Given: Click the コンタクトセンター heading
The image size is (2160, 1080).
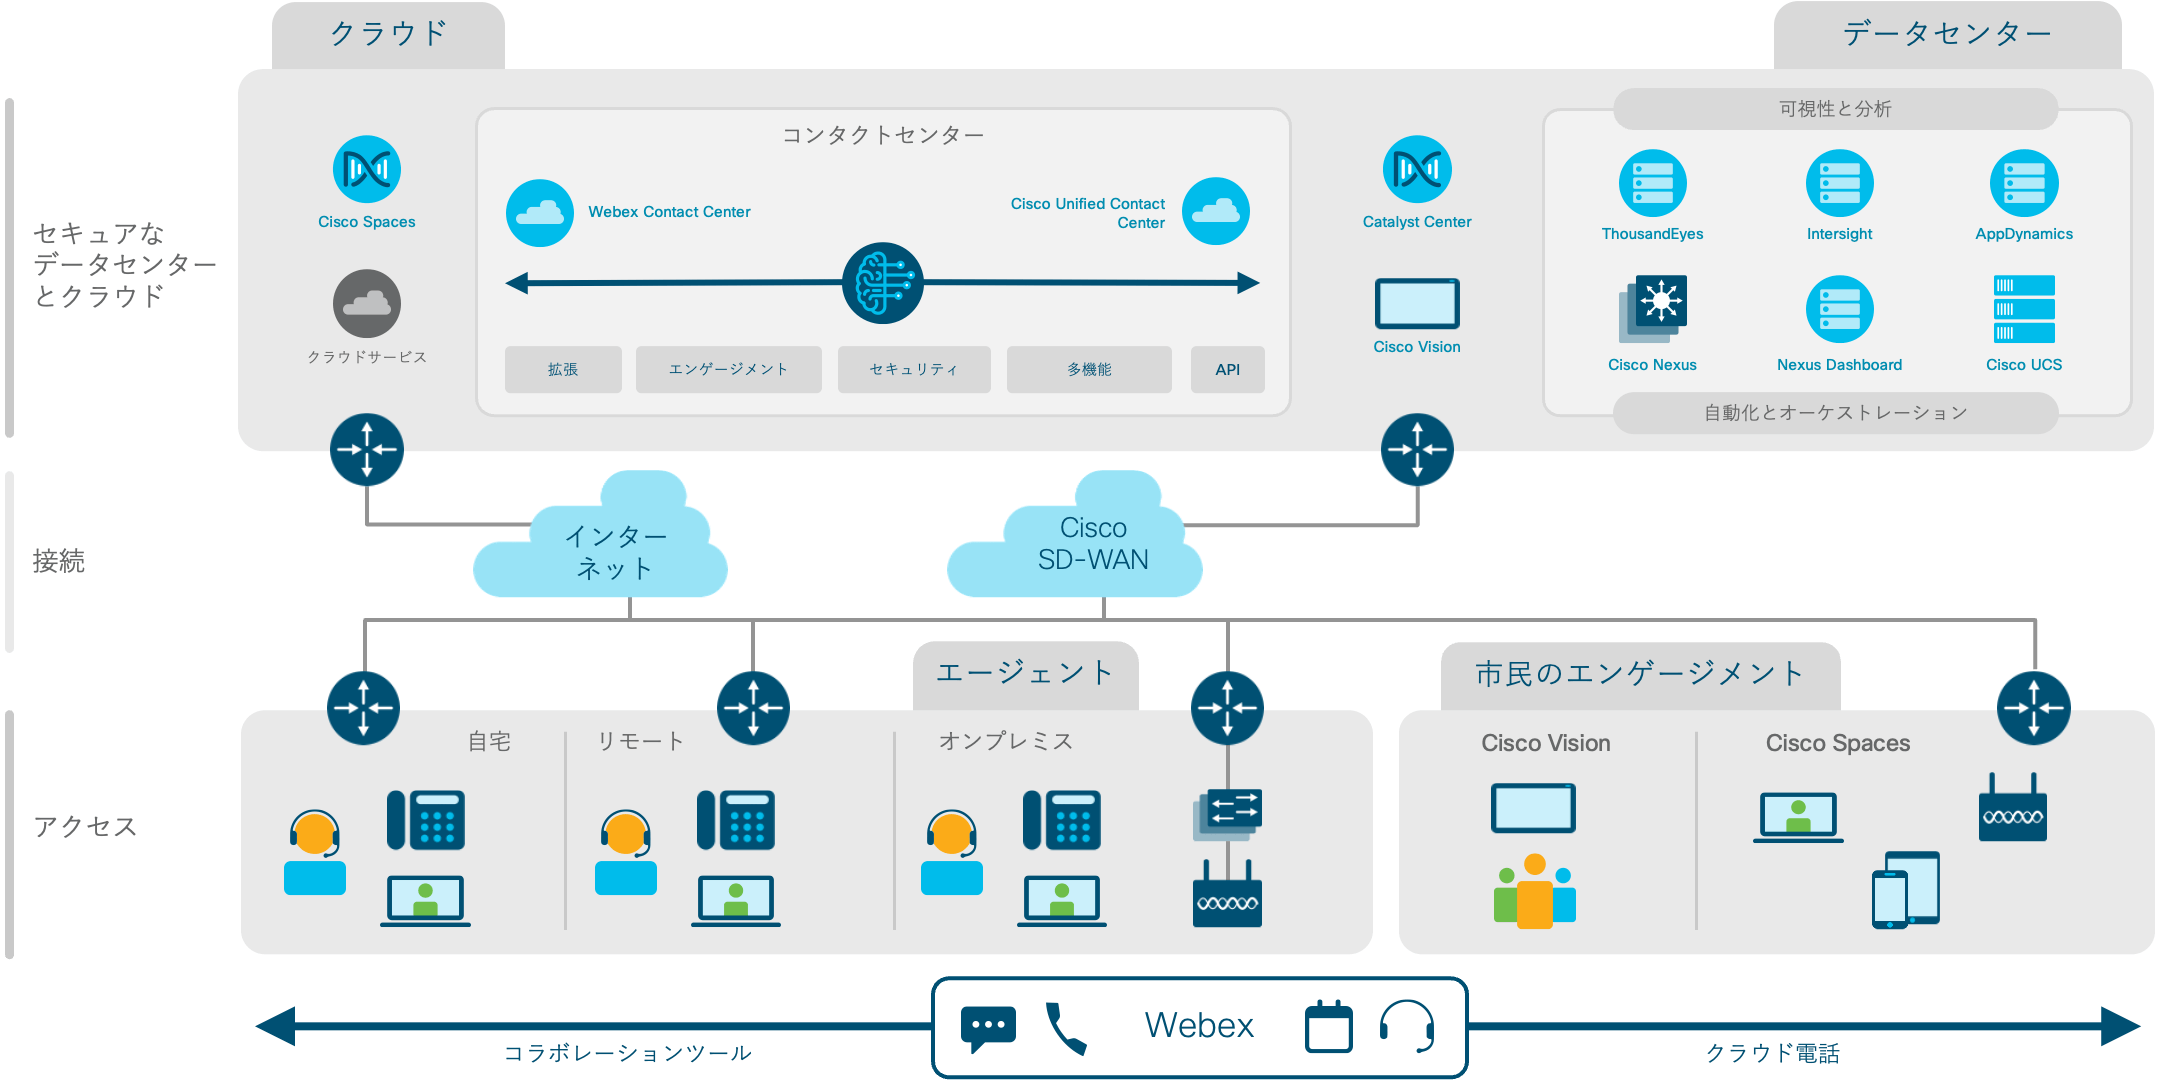Looking at the screenshot, I should click(883, 135).
